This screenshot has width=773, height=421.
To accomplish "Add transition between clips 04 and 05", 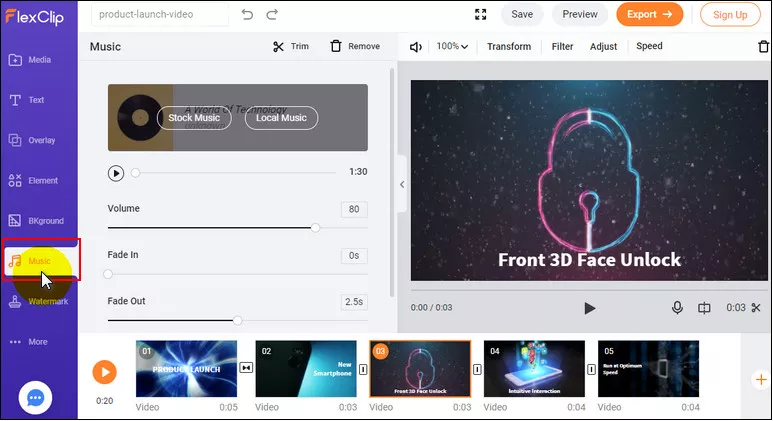I will [592, 369].
